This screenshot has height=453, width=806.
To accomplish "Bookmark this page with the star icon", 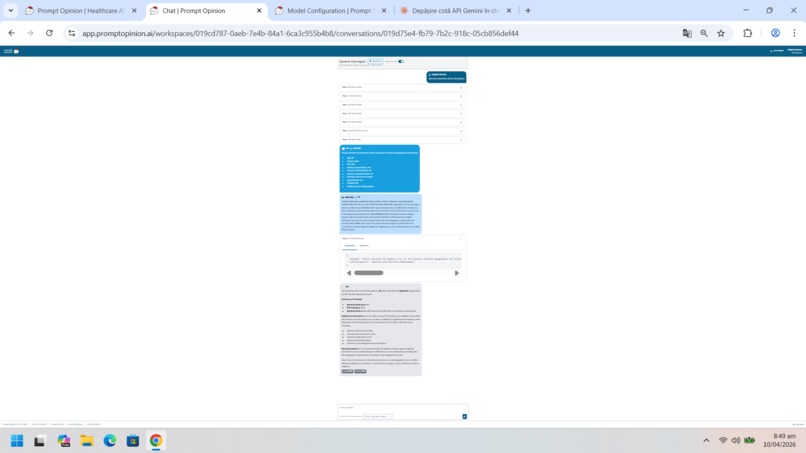I will (x=721, y=33).
